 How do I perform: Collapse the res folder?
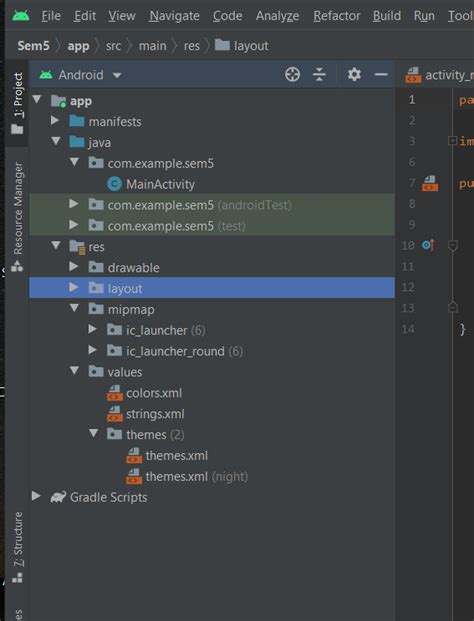click(x=56, y=245)
